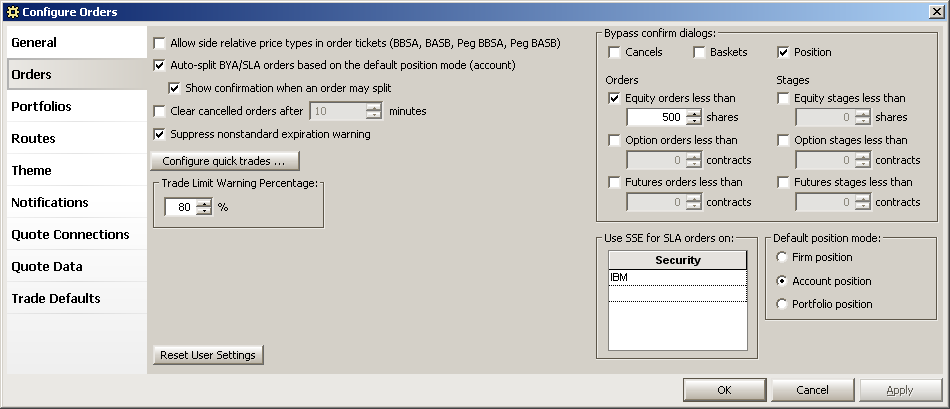Select the IBM row in Security list
This screenshot has width=950, height=409.
676,277
